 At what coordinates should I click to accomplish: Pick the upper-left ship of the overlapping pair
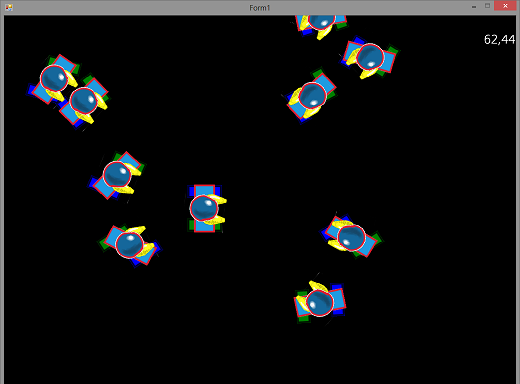53,79
